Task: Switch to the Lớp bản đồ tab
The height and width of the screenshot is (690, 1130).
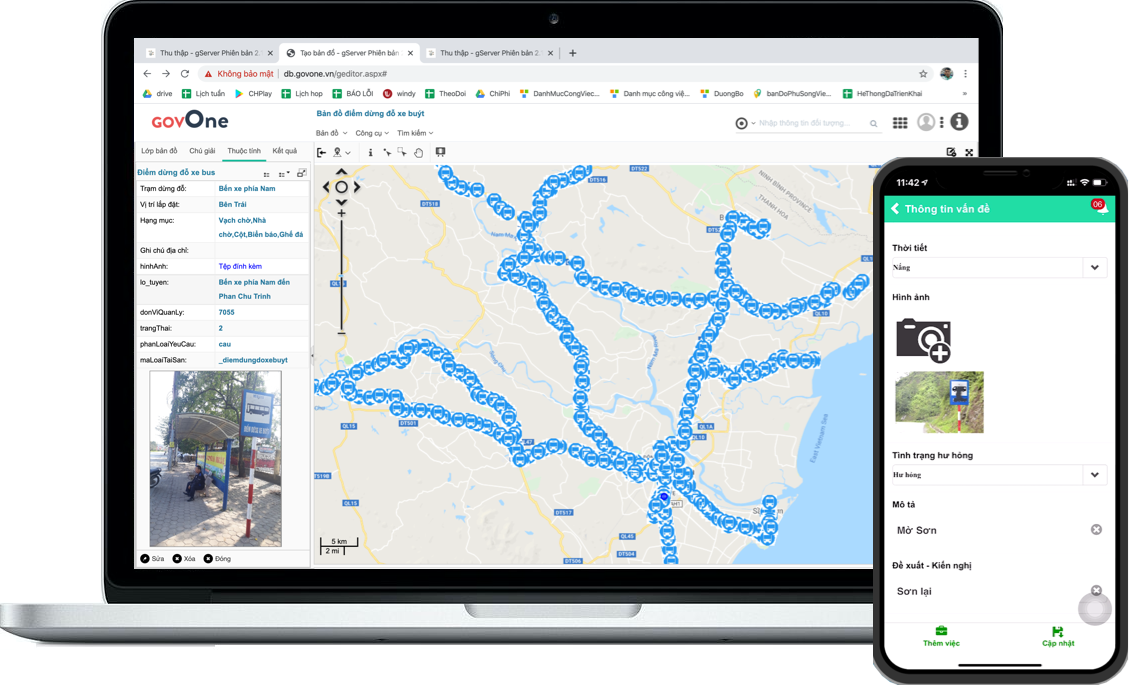Action: pos(159,151)
